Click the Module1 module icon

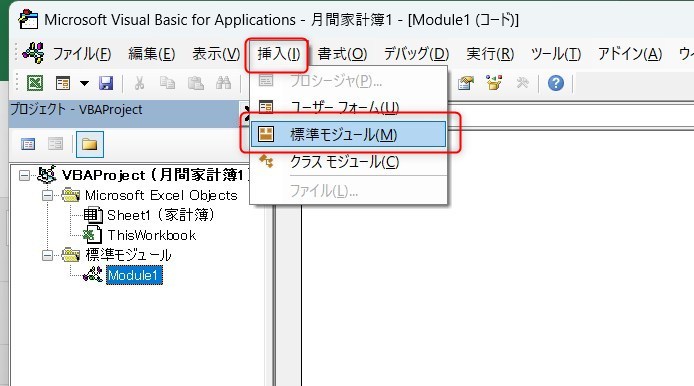(93, 274)
